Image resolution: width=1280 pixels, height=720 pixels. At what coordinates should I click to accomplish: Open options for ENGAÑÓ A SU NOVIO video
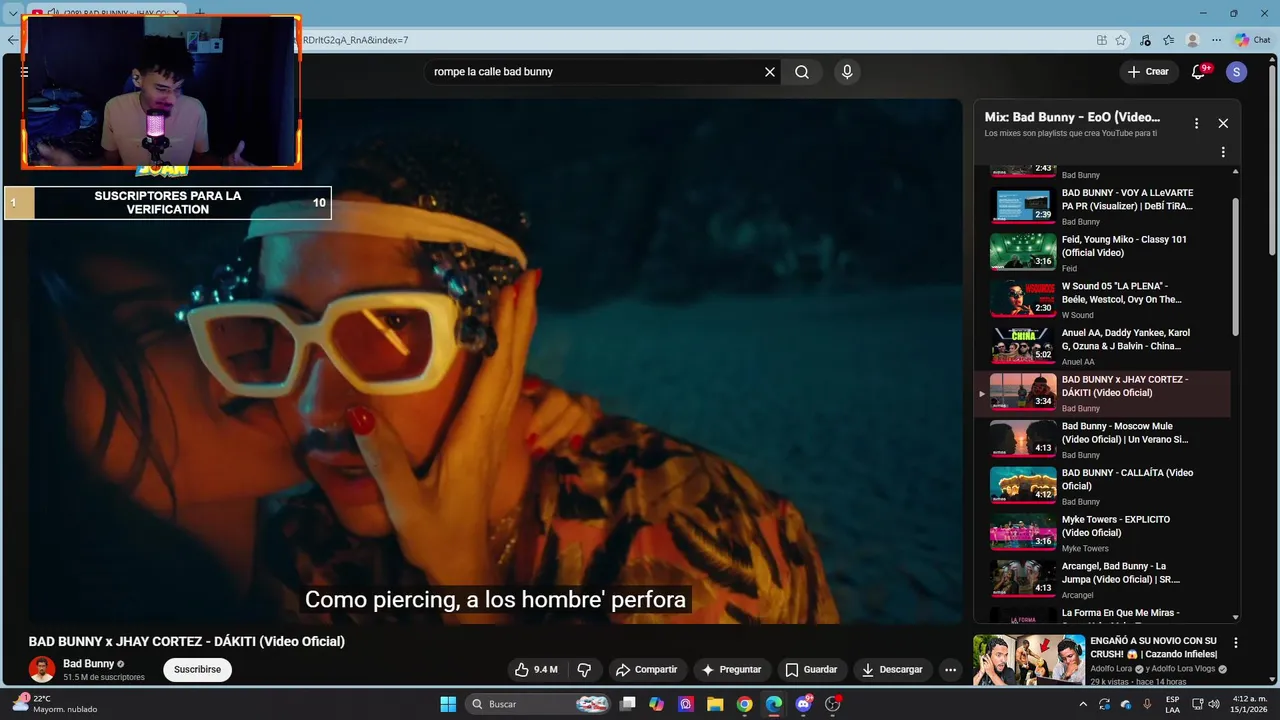coord(1236,643)
